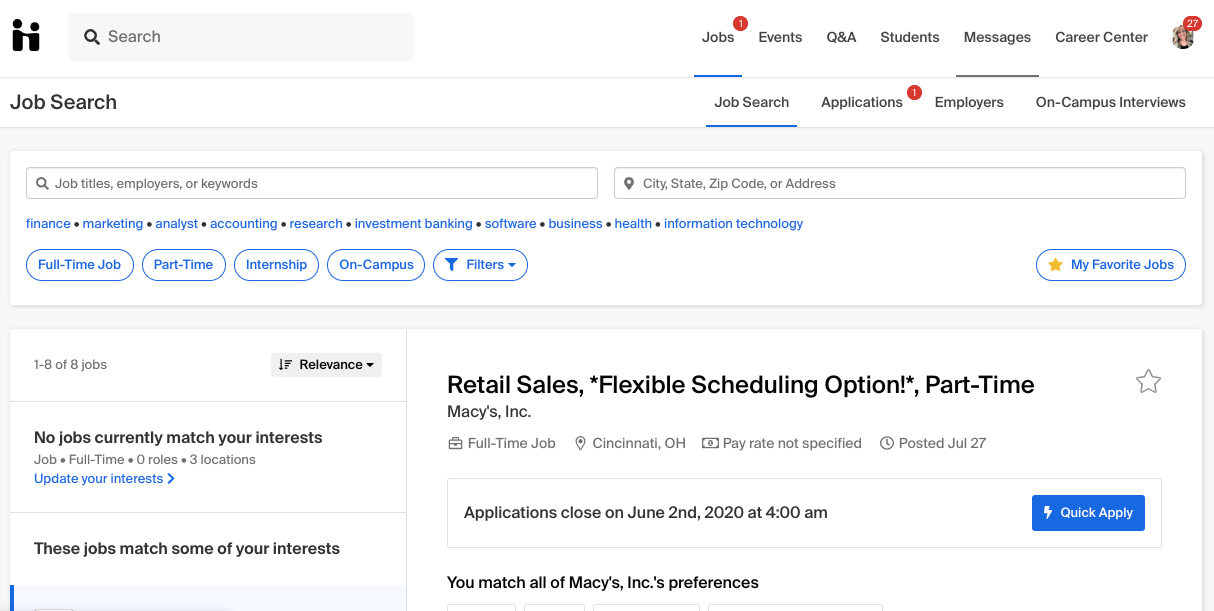Click the magnifier icon in top search

click(x=92, y=37)
